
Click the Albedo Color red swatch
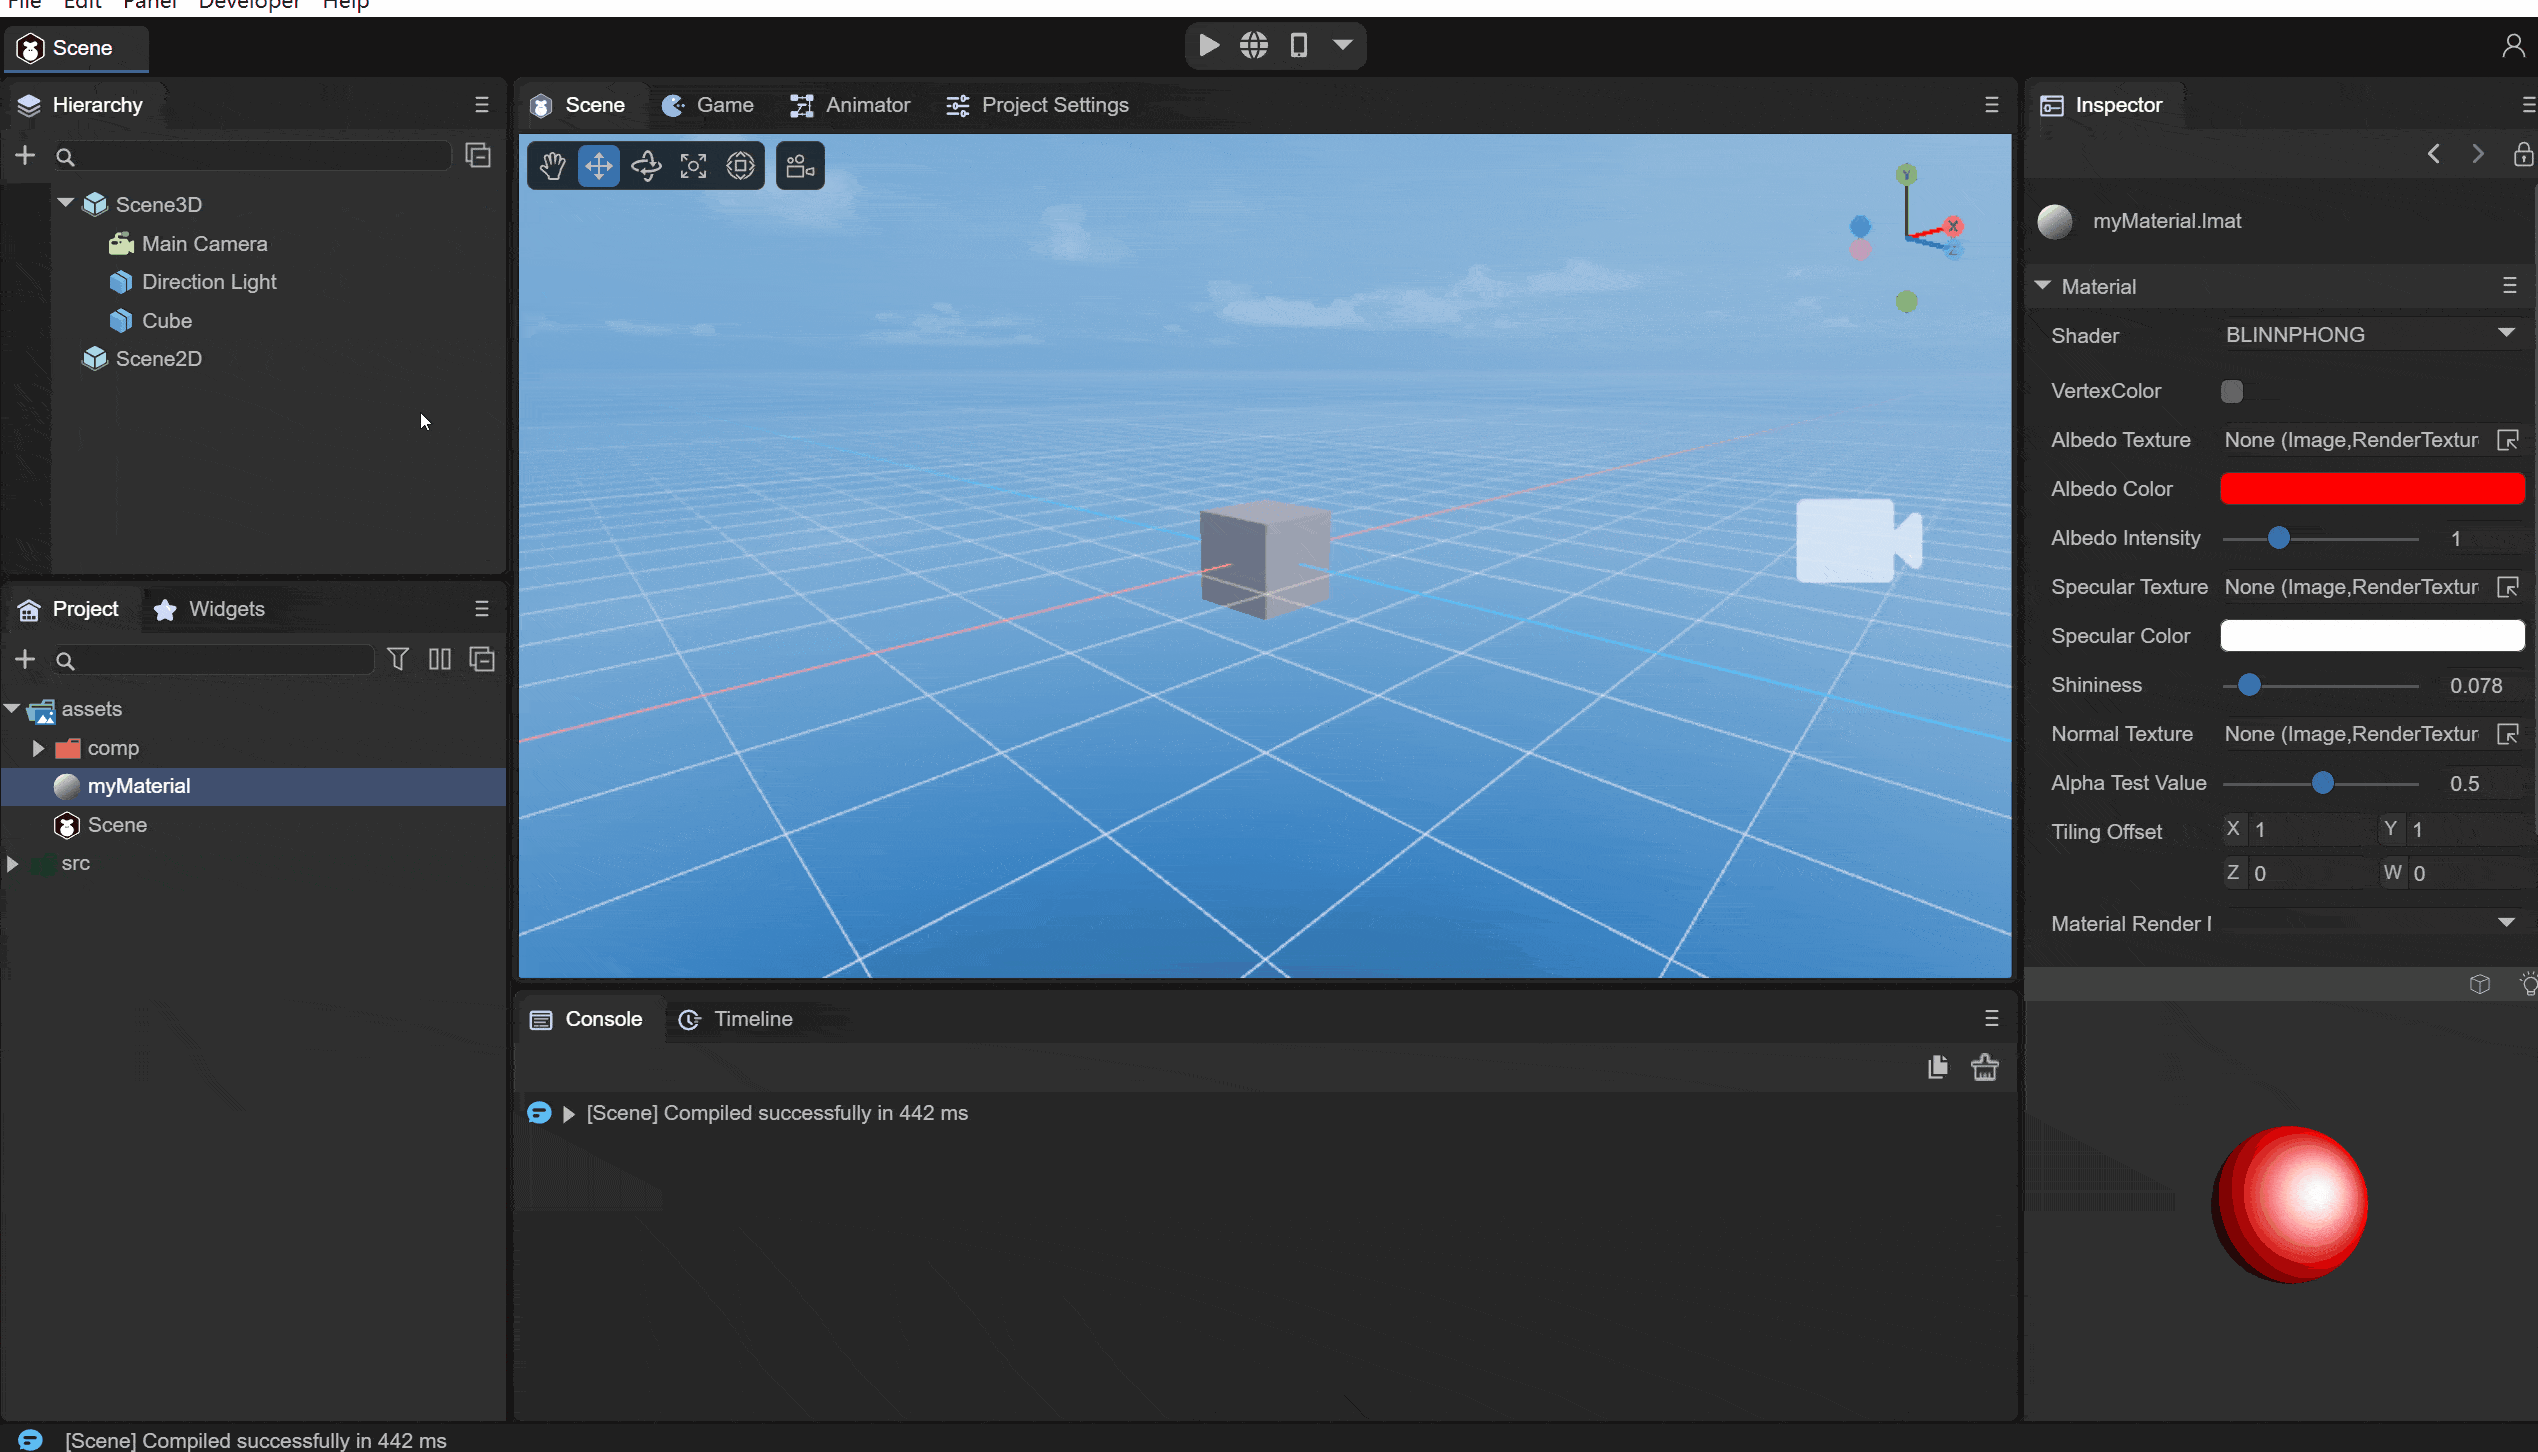pos(2372,489)
